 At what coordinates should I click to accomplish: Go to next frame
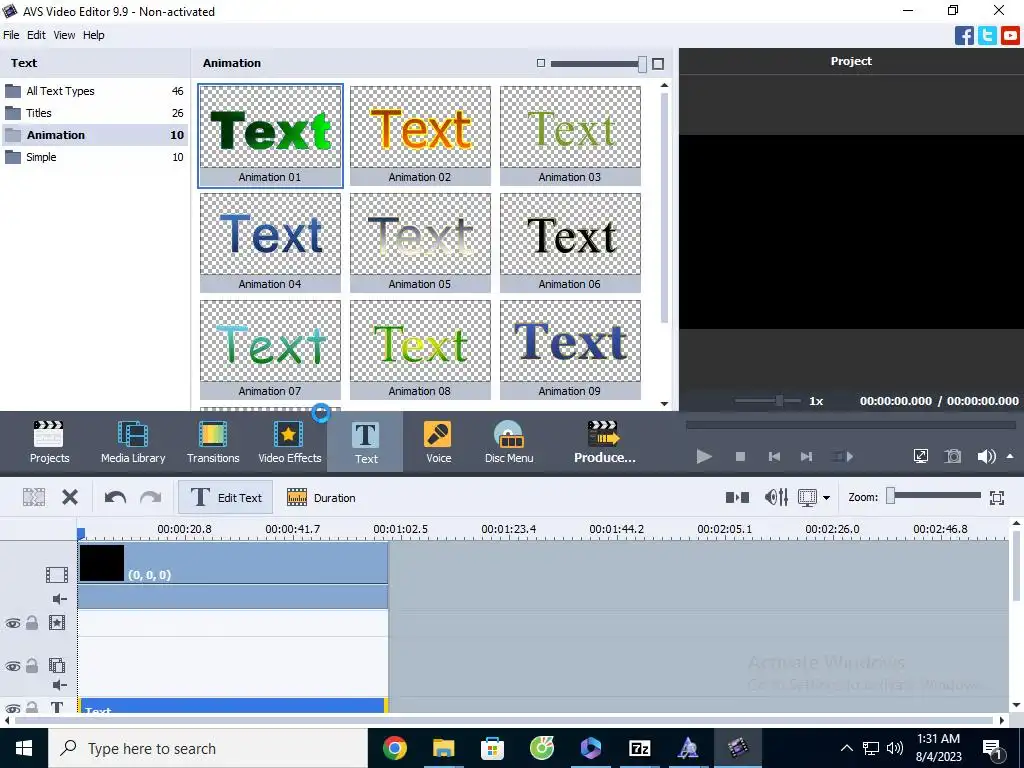[807, 456]
